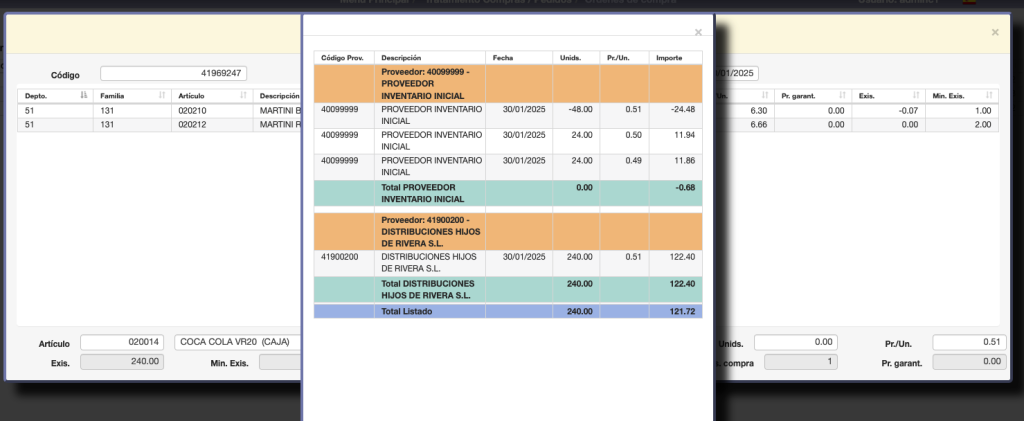Select article 020212 in background table

(192, 124)
